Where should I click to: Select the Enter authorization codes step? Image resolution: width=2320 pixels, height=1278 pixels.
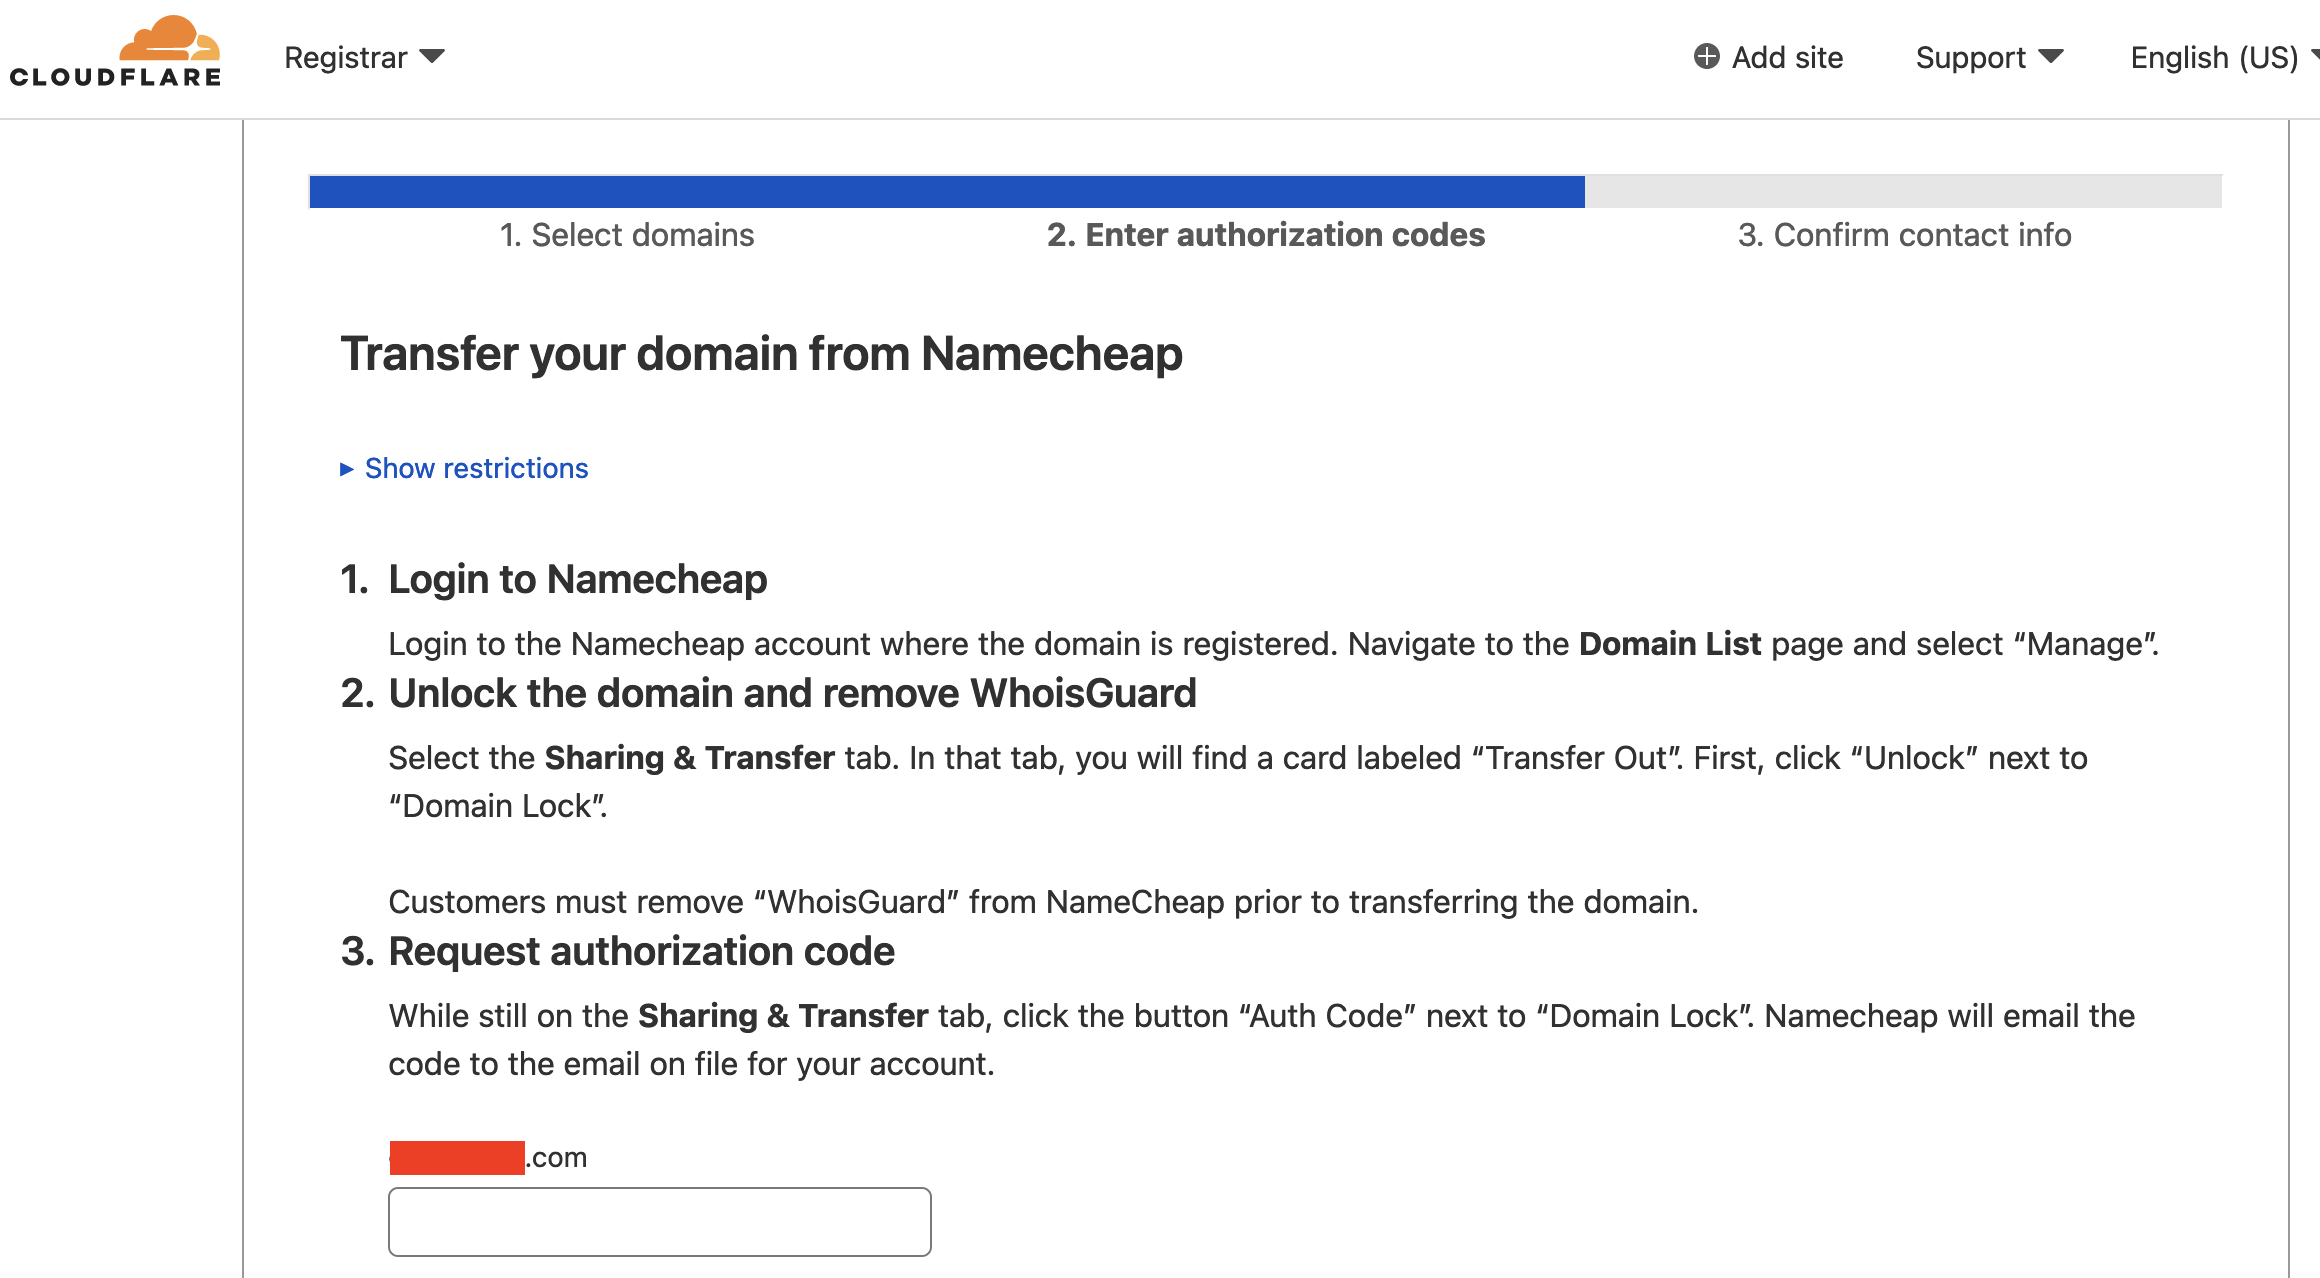pyautogui.click(x=1266, y=235)
